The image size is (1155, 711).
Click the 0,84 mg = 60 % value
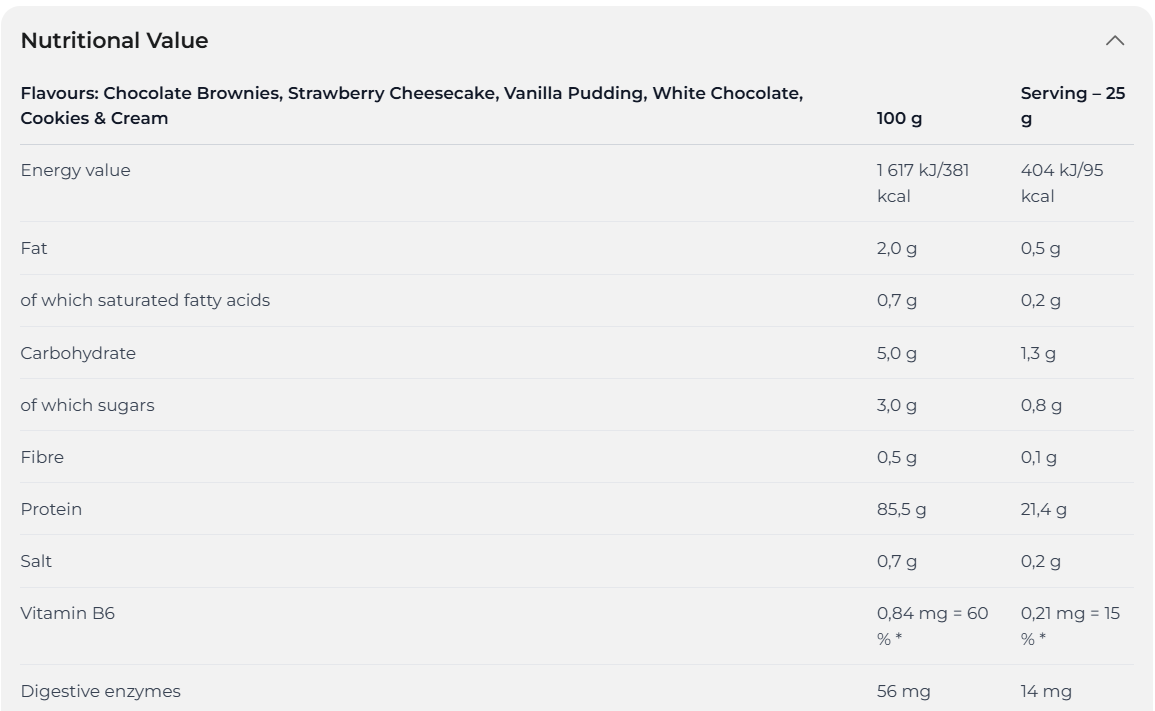pos(932,626)
